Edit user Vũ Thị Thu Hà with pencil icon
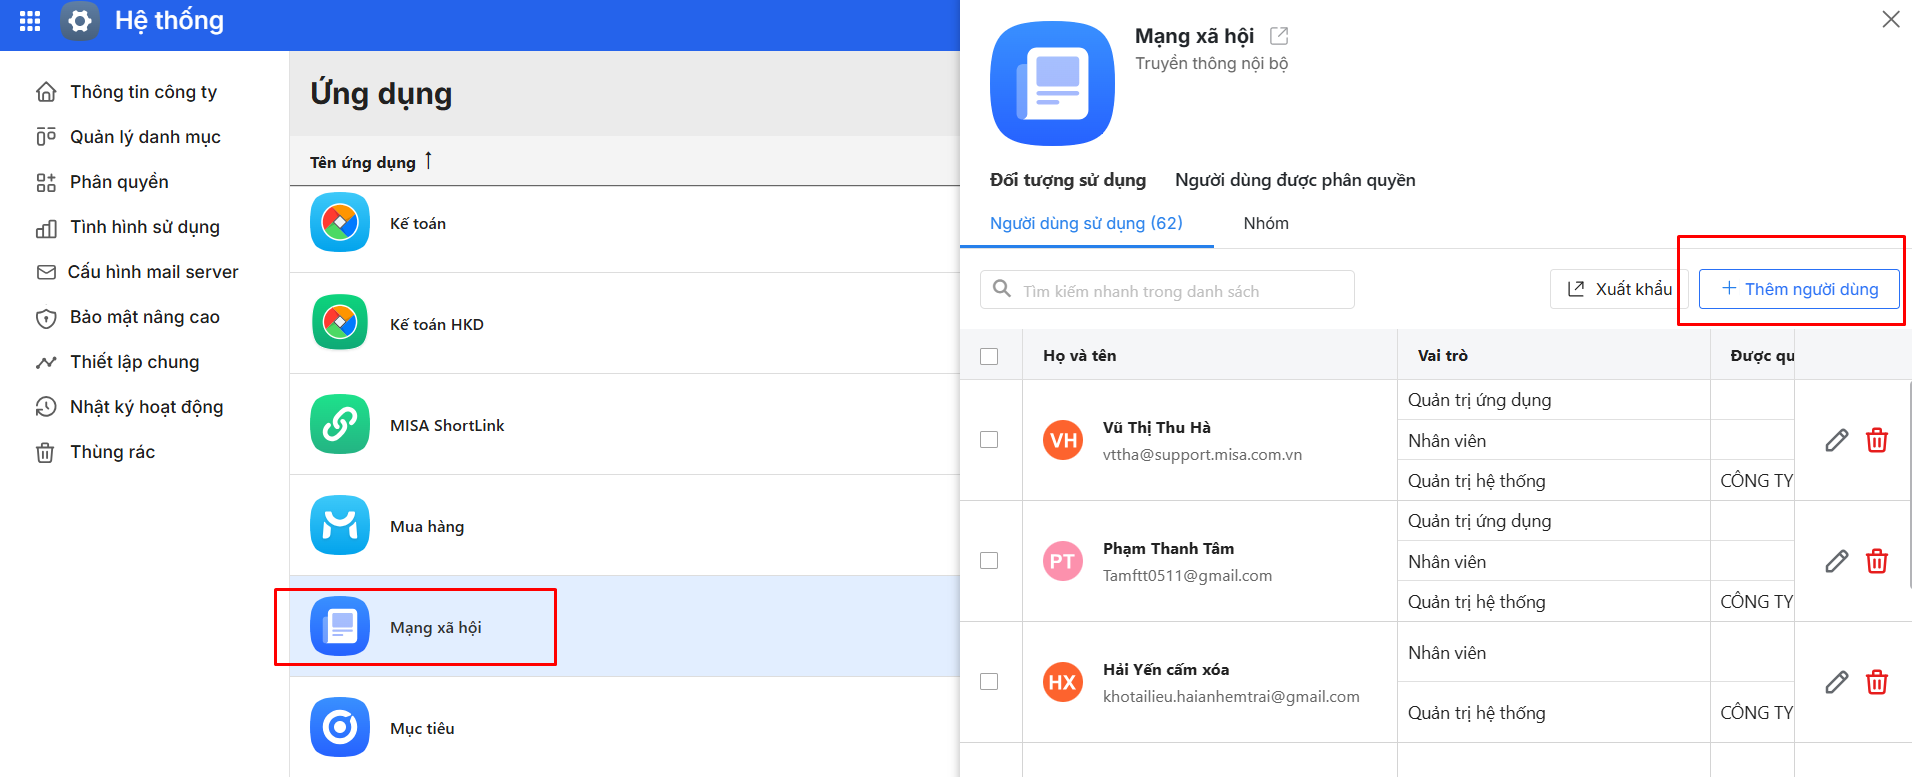1912x777 pixels. [1836, 440]
